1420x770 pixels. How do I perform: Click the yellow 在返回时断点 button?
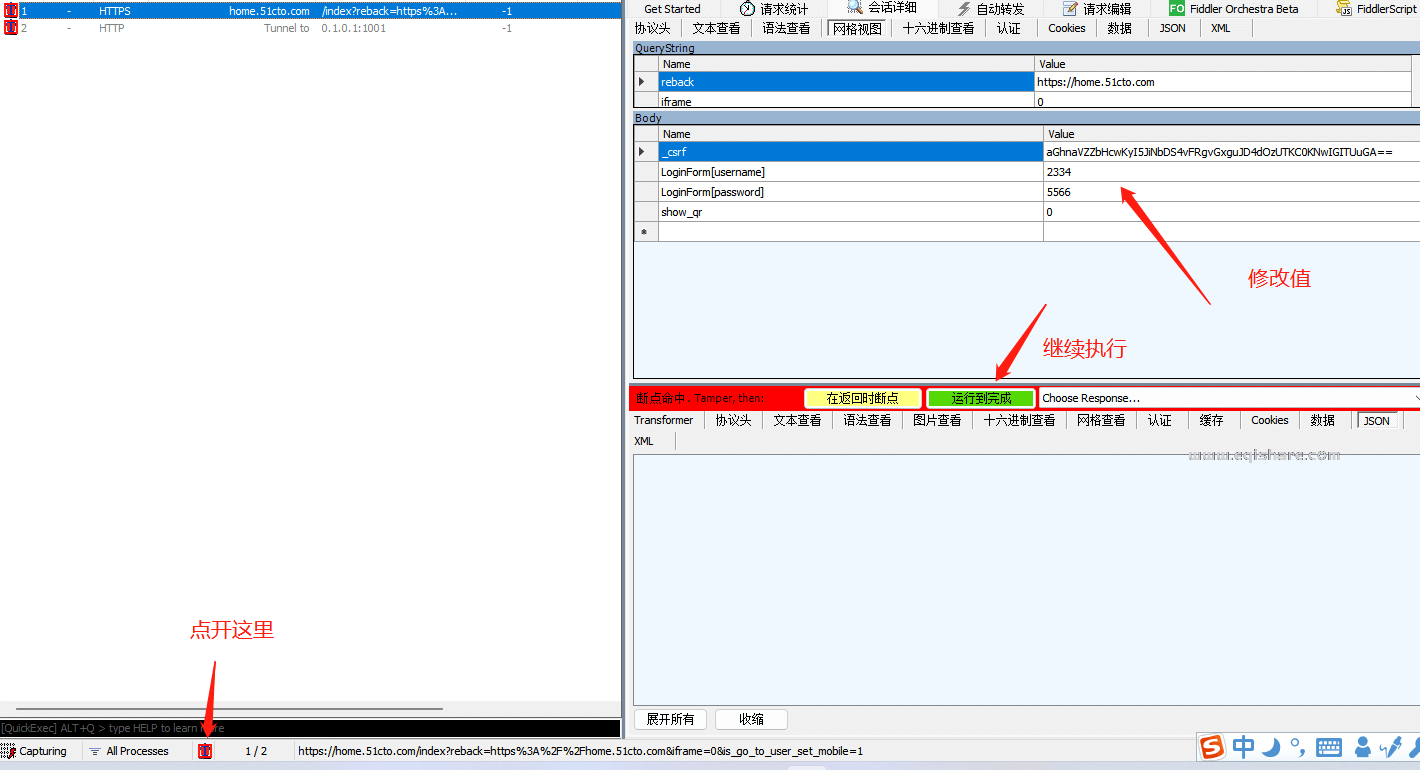coord(862,398)
